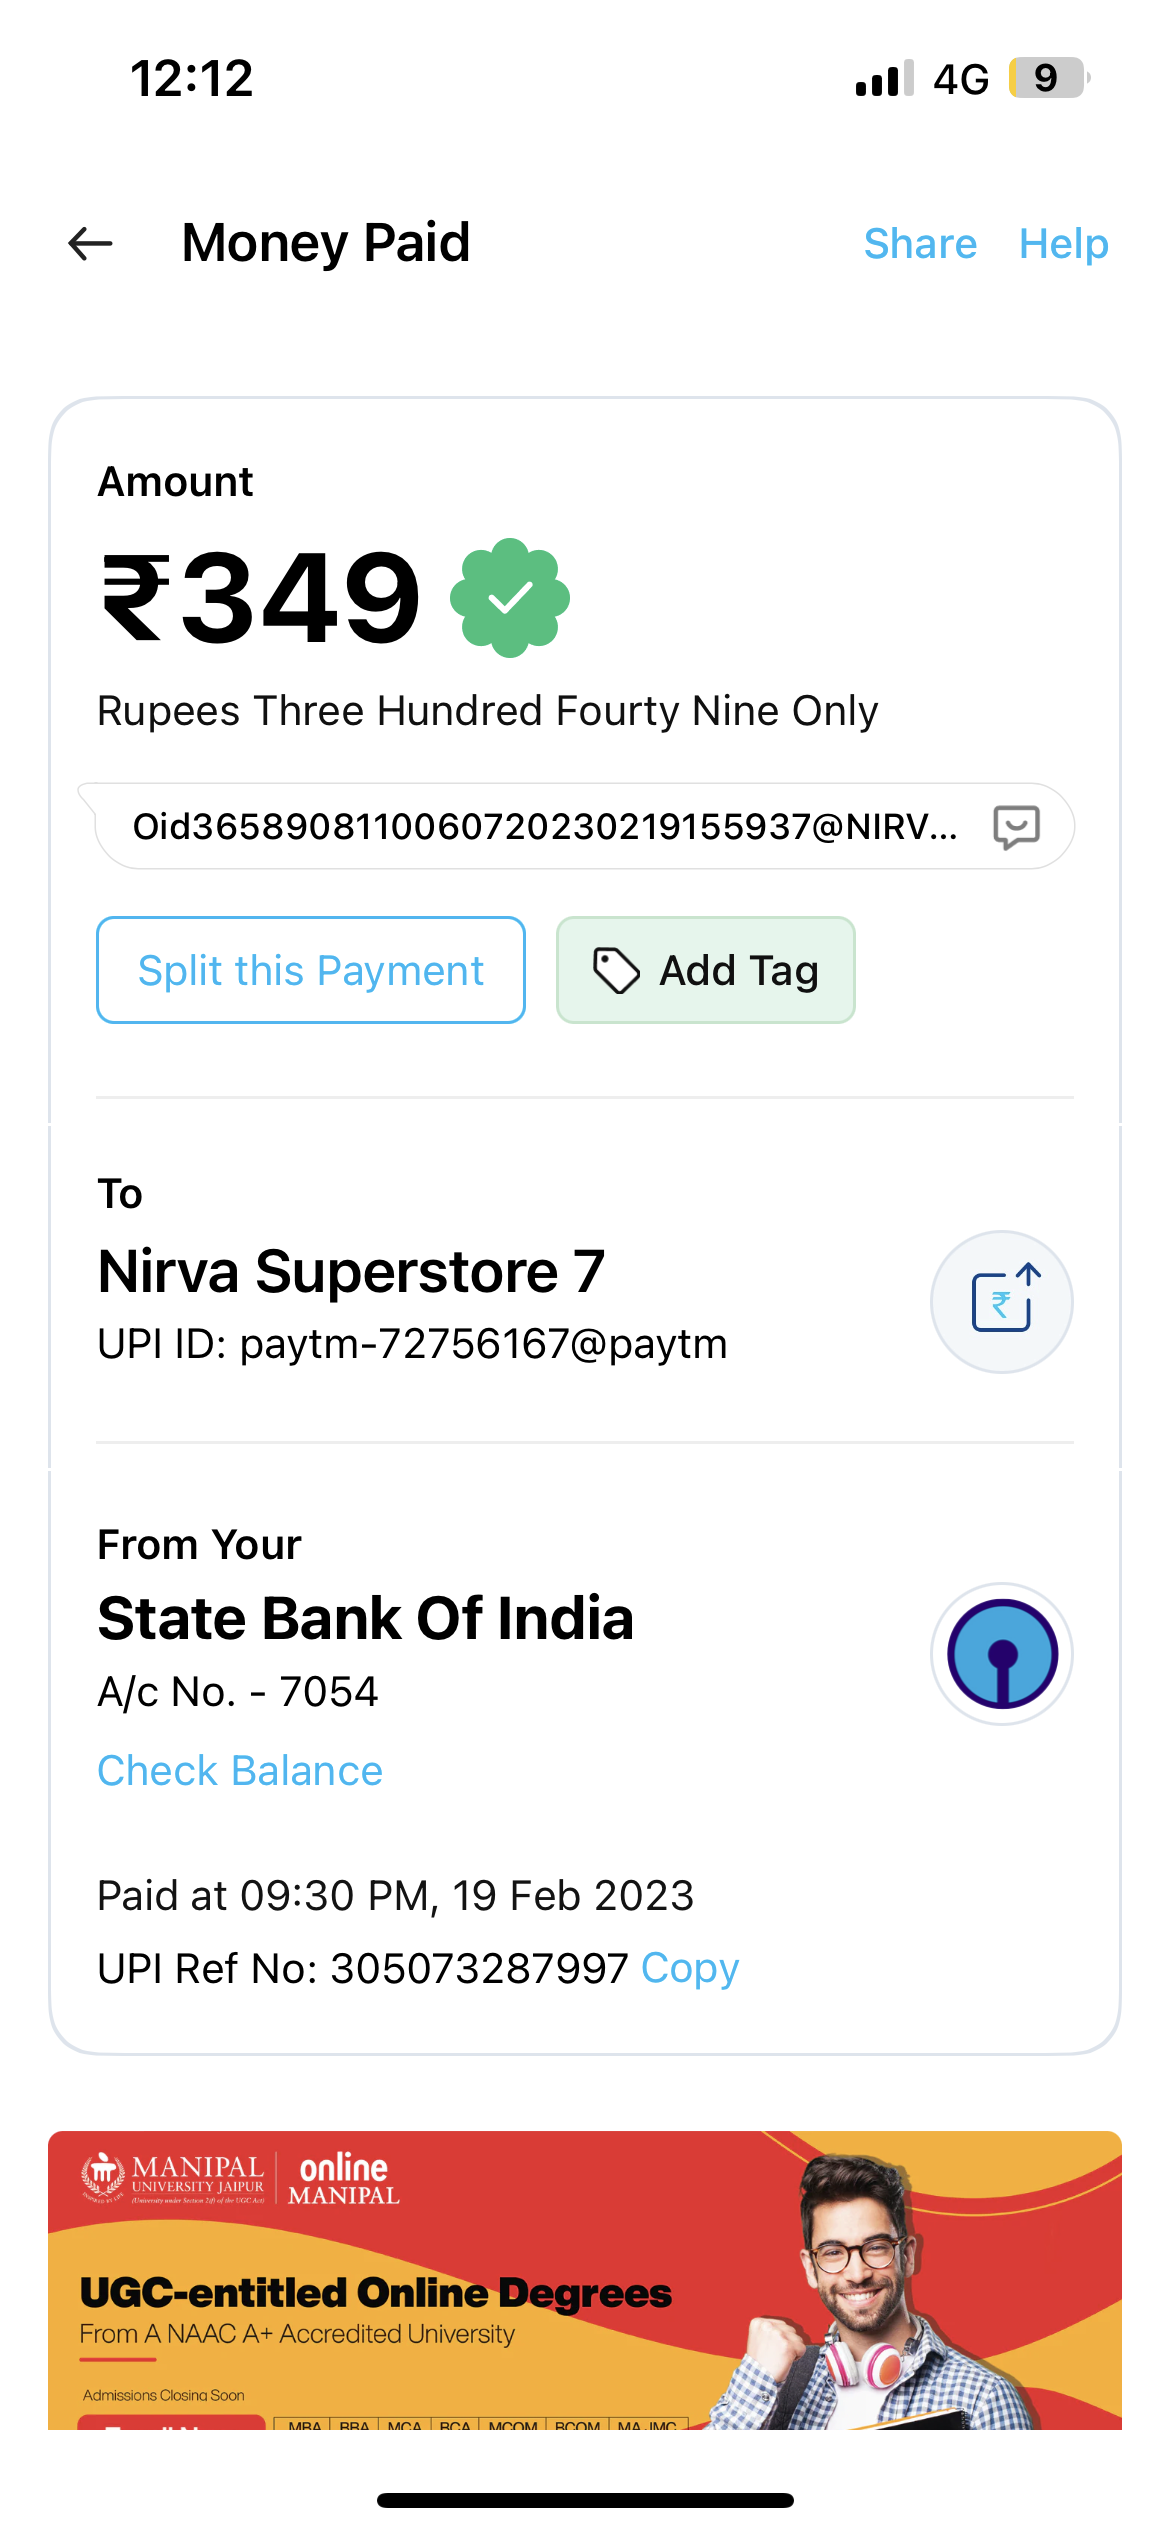The image size is (1170, 2532).
Task: Tap the State Bank Of India logo
Action: 1002,1653
